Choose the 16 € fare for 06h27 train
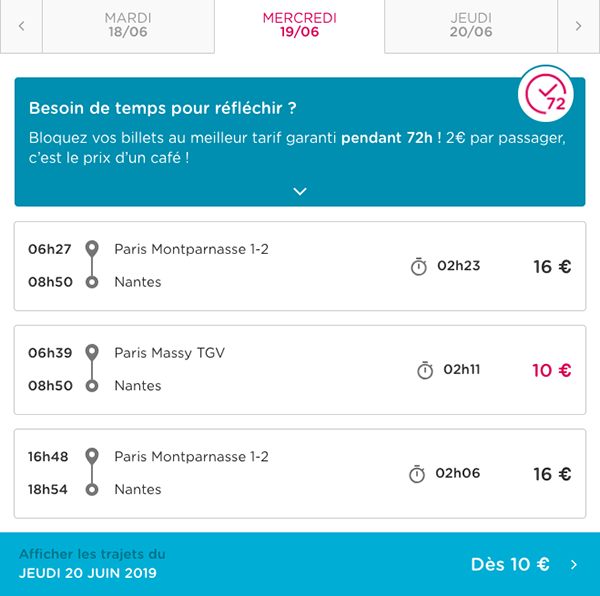This screenshot has height=596, width=600. click(x=552, y=267)
